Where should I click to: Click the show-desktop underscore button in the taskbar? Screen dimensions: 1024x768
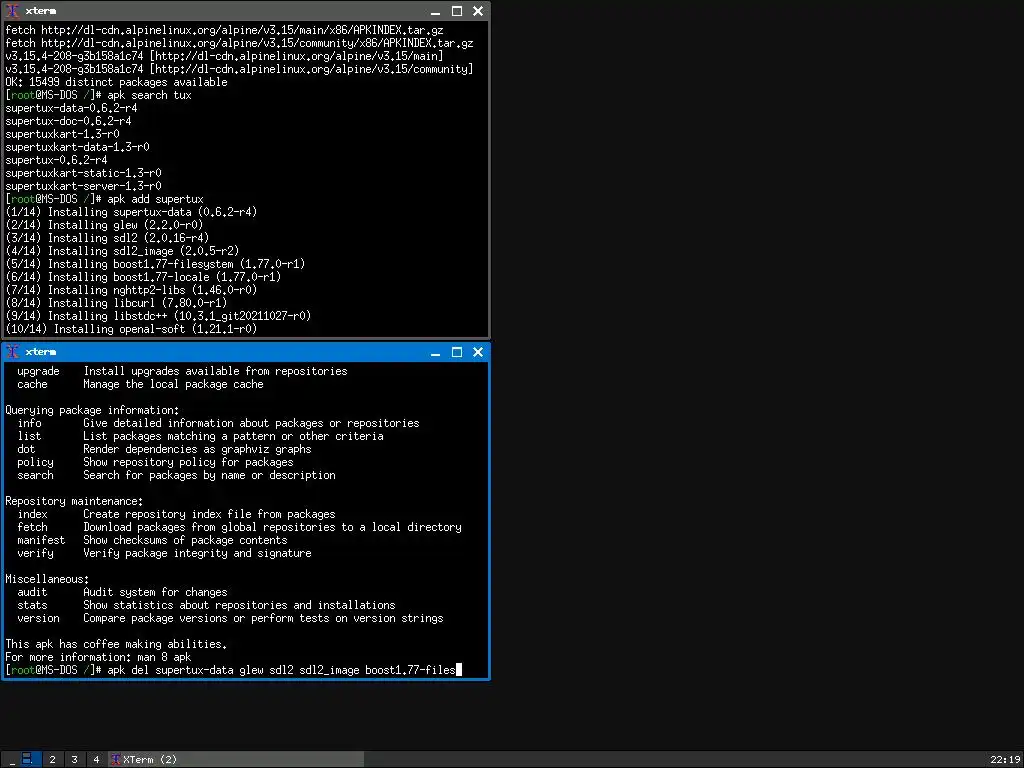click(x=12, y=760)
